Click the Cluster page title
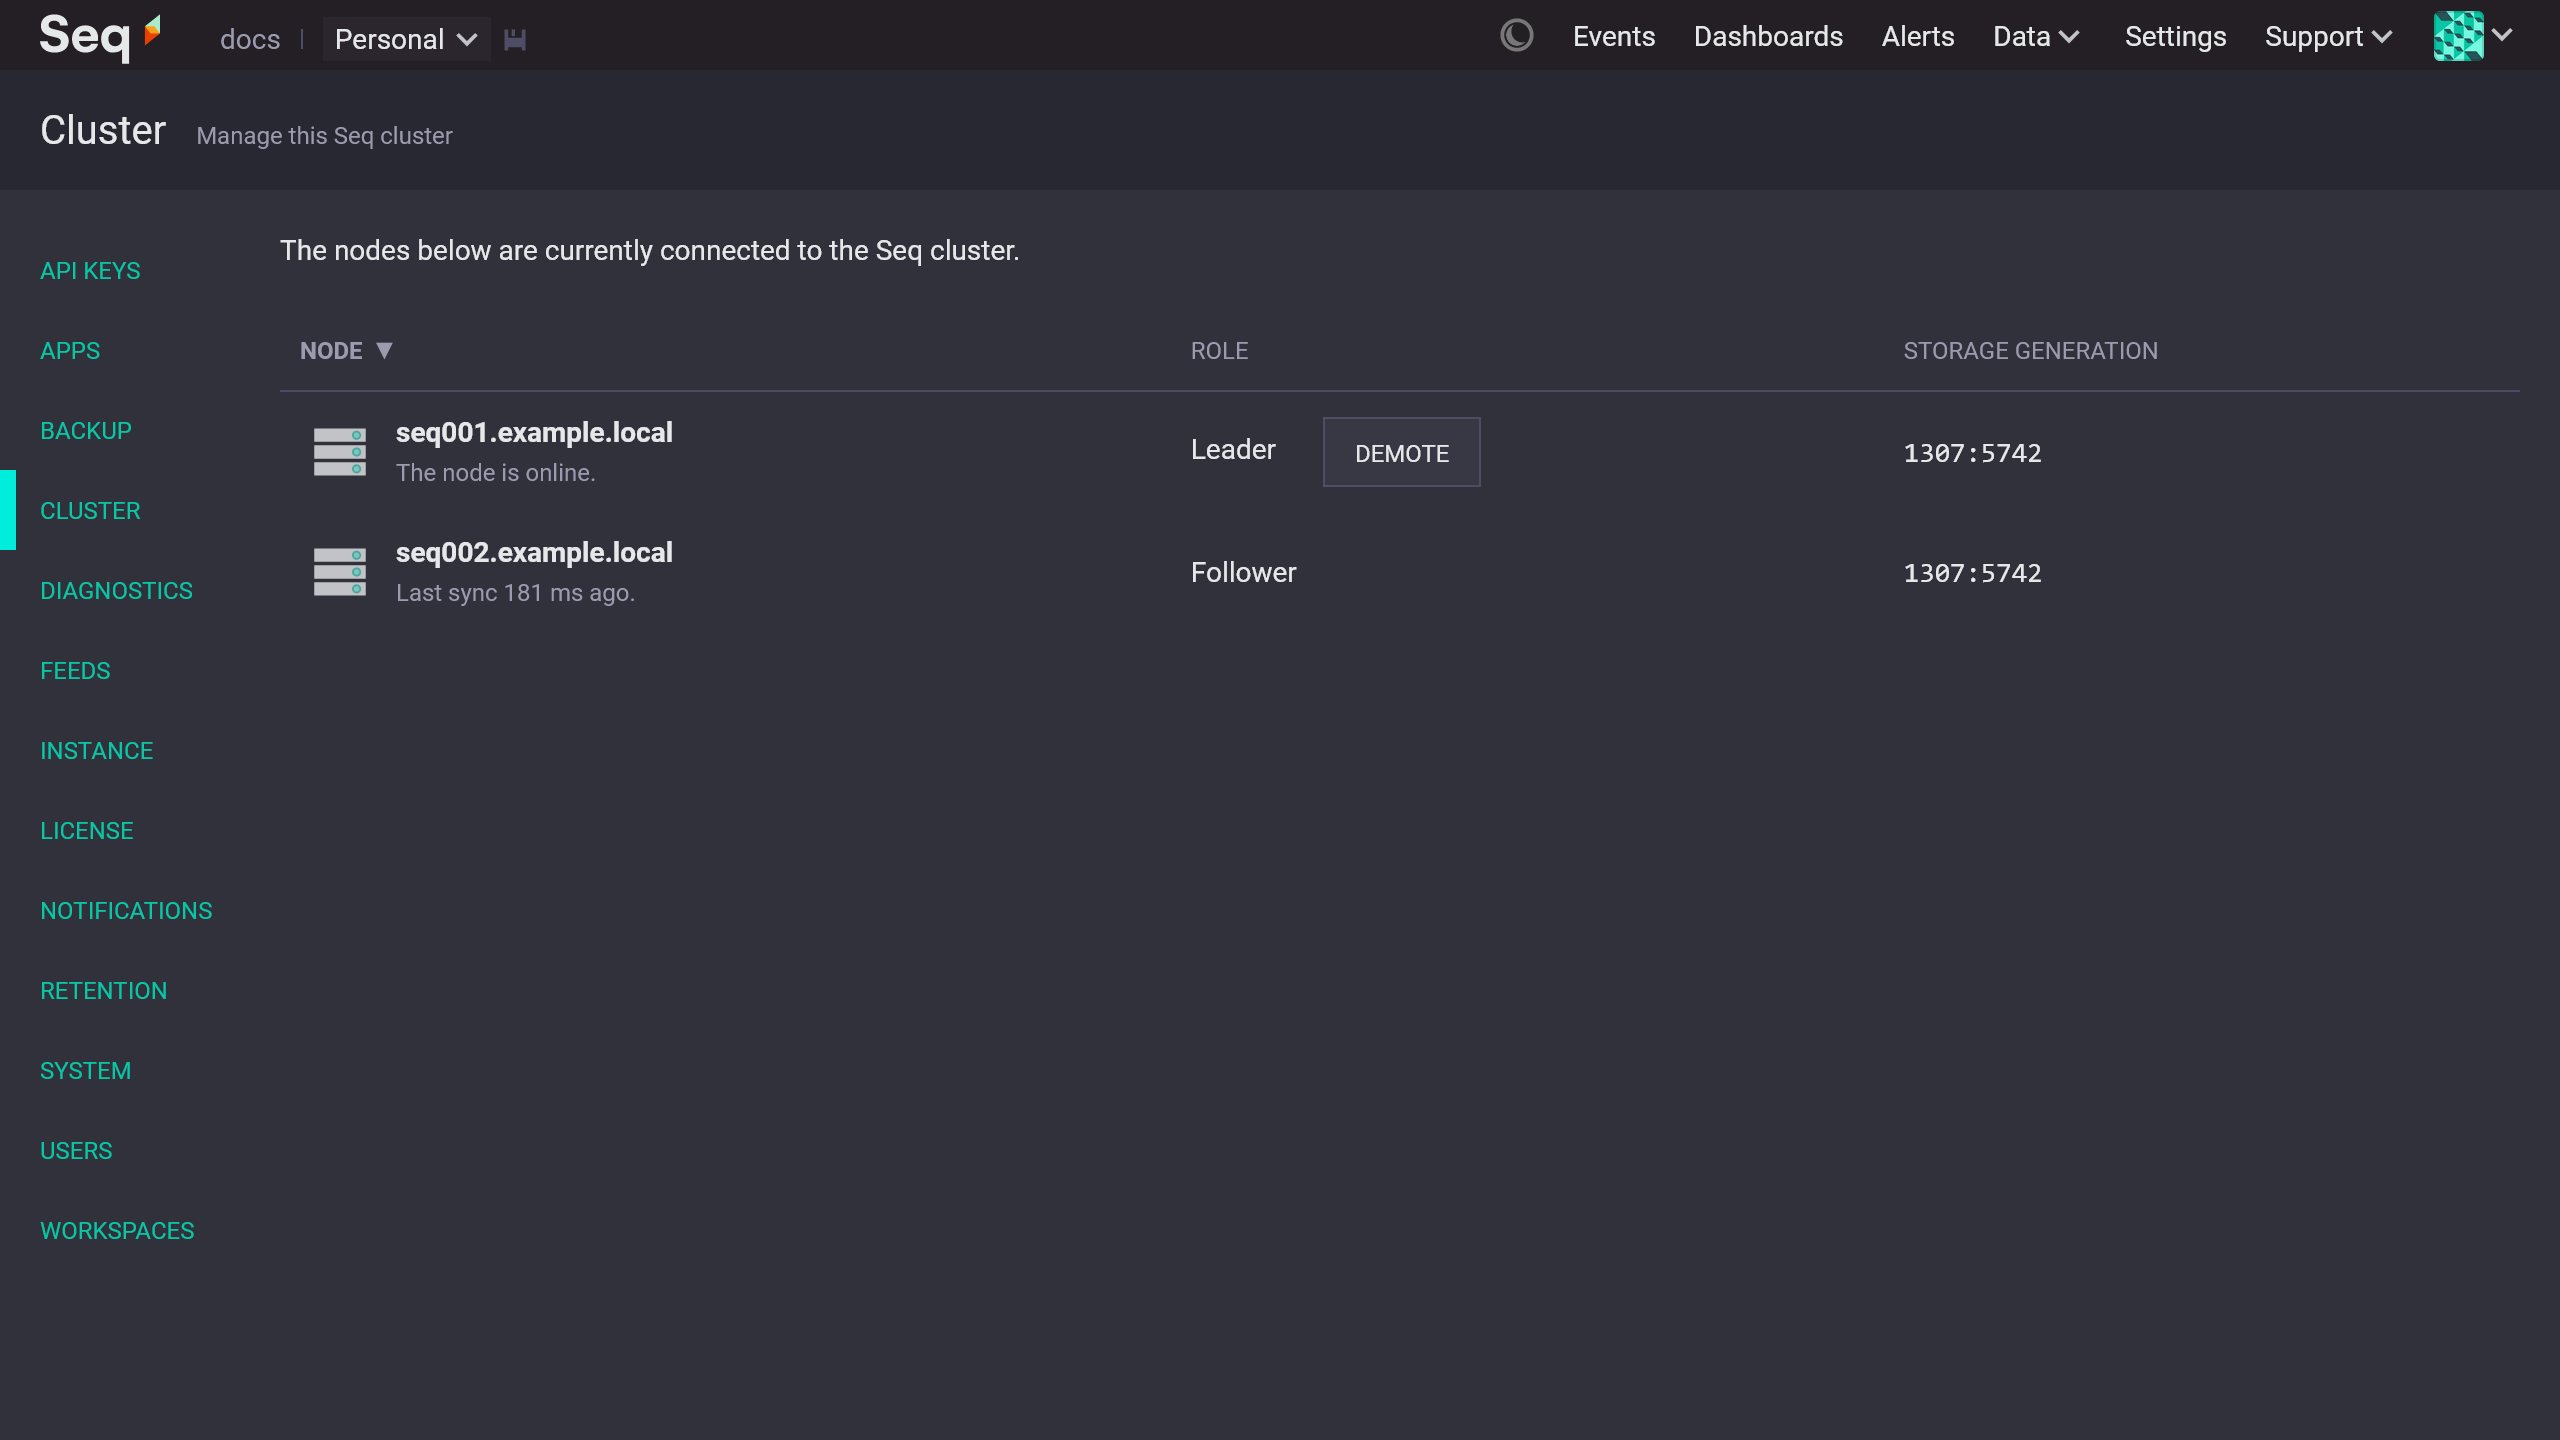 103,130
